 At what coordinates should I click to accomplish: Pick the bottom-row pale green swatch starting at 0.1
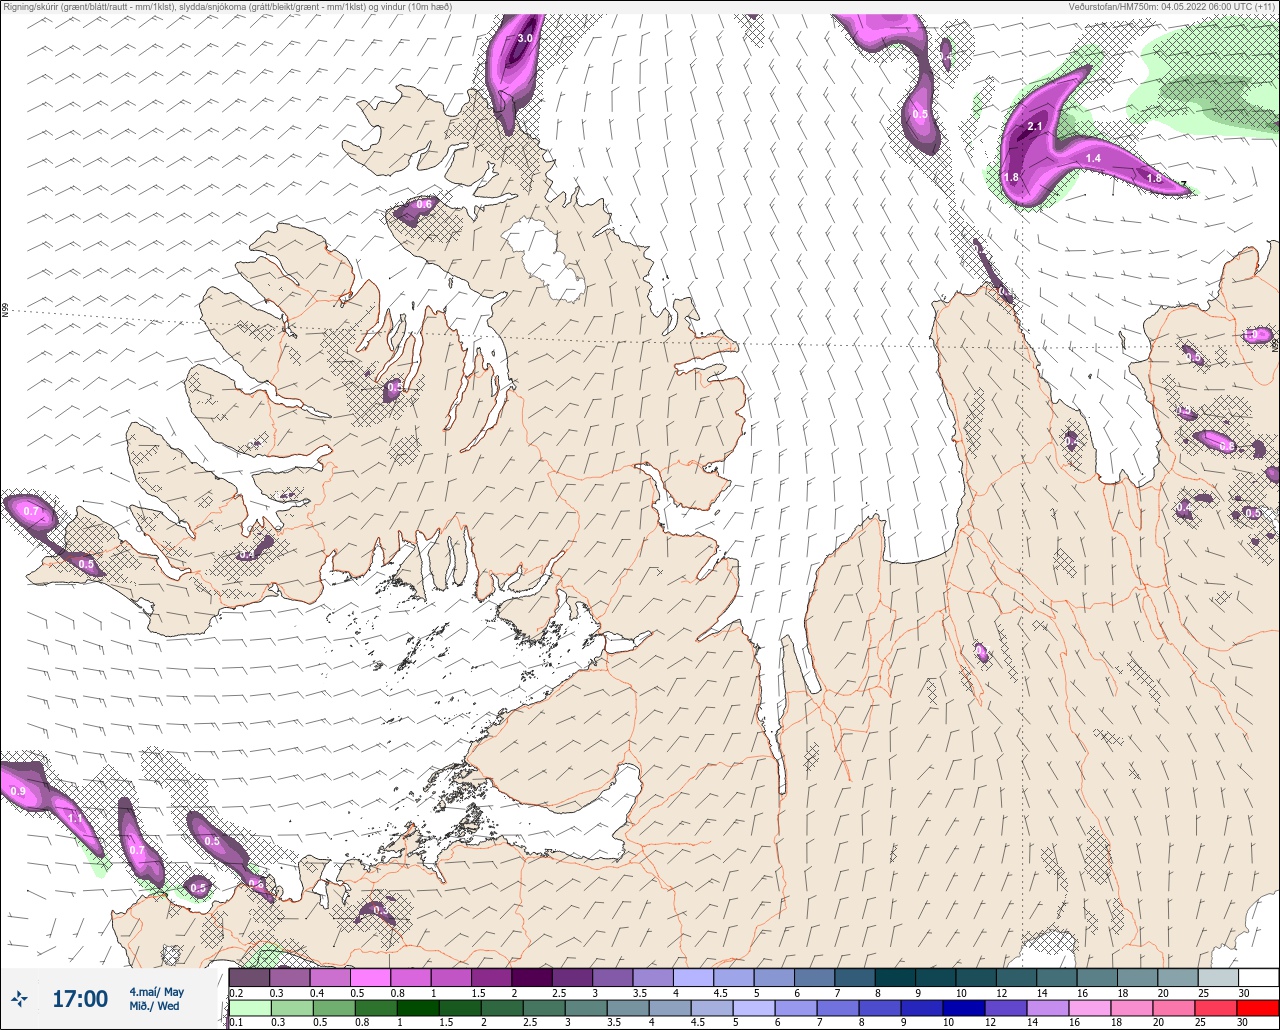pyautogui.click(x=249, y=1008)
